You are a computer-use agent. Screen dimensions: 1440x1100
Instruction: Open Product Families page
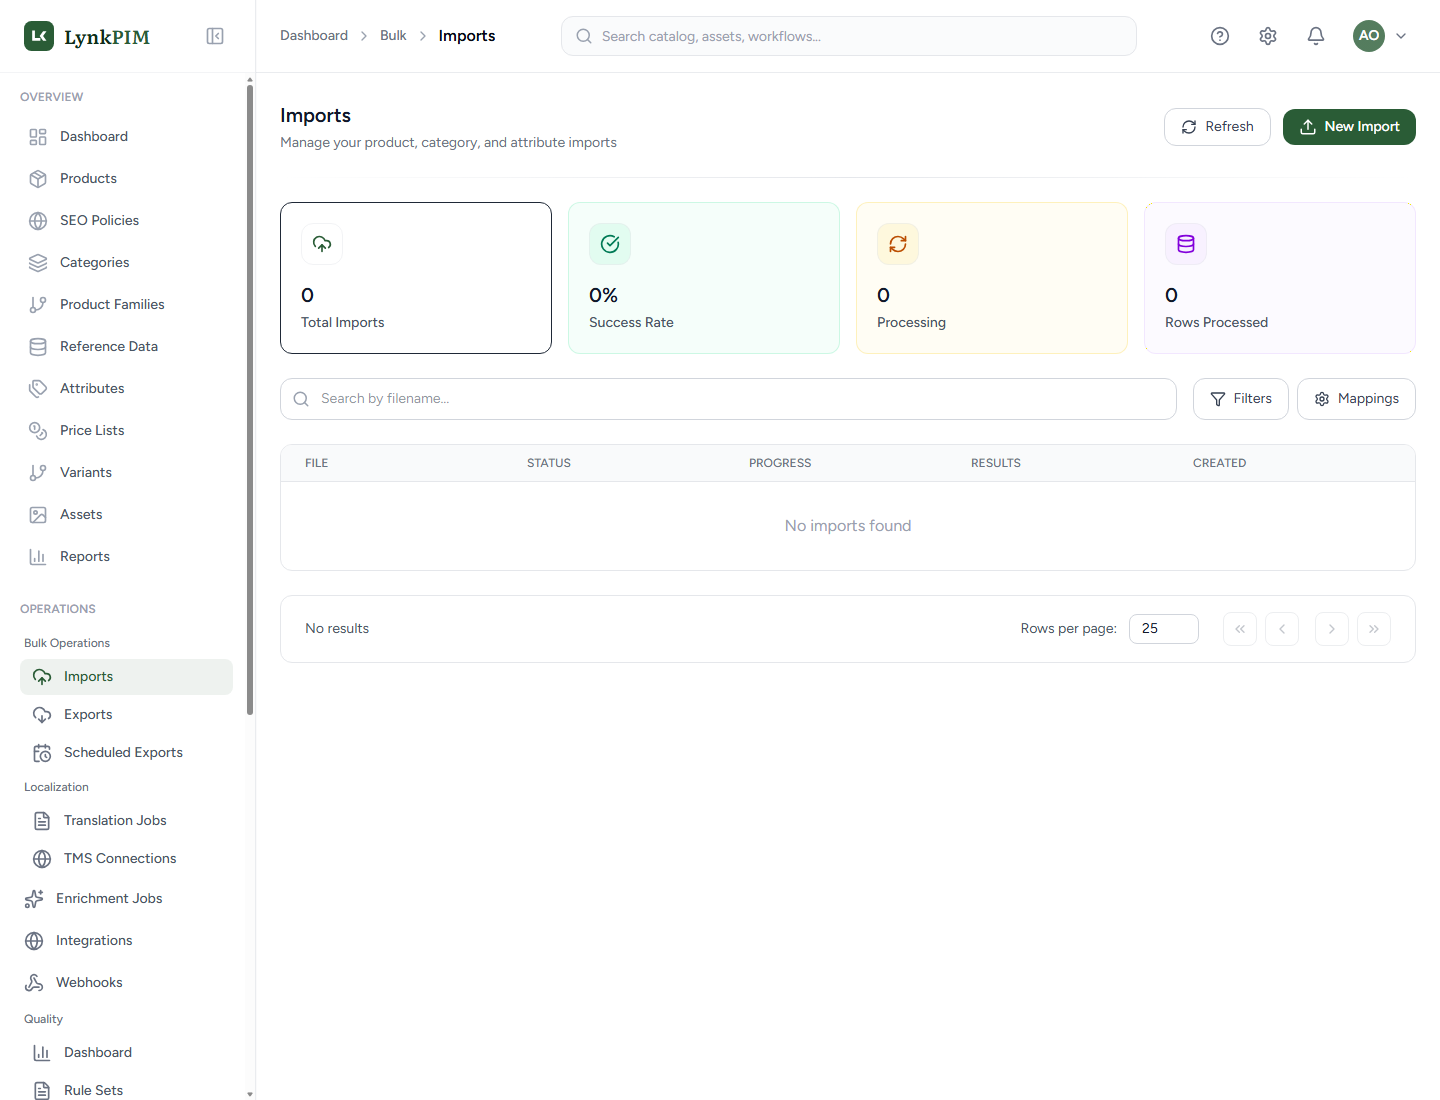click(126, 305)
